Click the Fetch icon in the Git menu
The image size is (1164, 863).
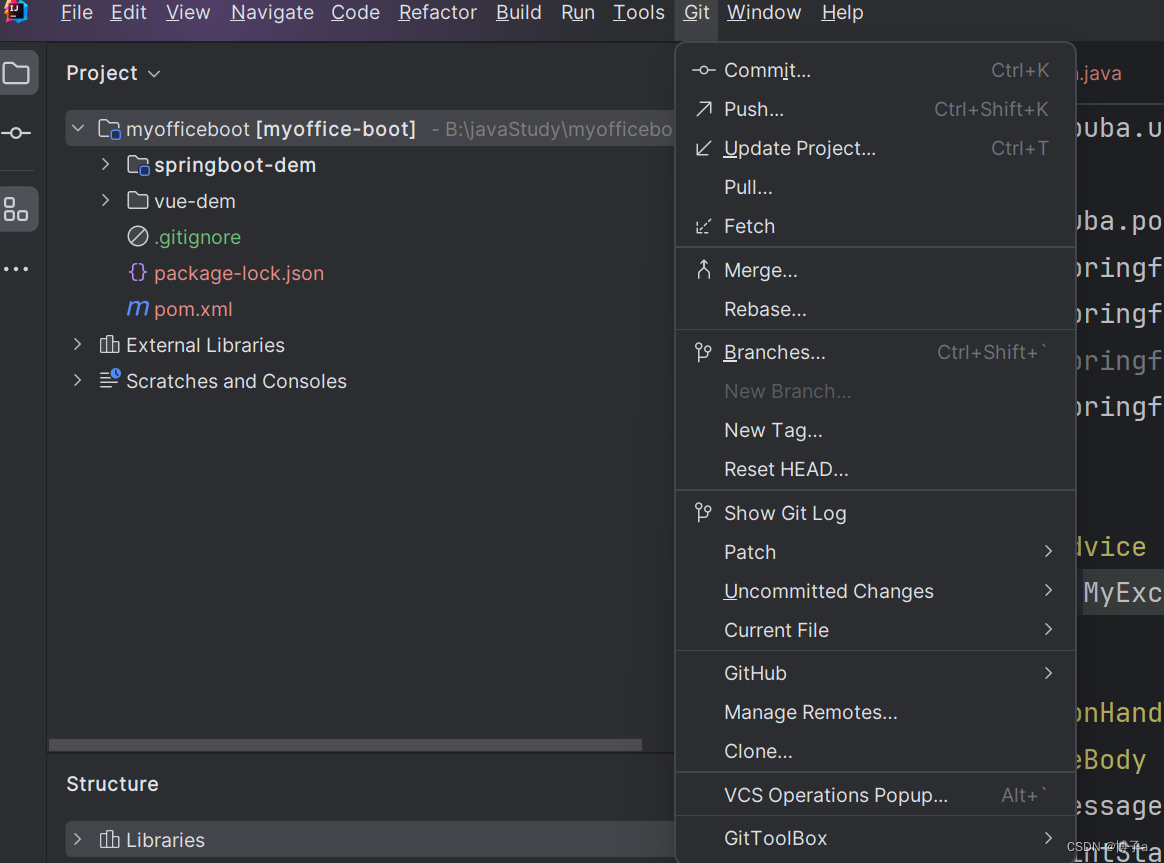pos(703,226)
